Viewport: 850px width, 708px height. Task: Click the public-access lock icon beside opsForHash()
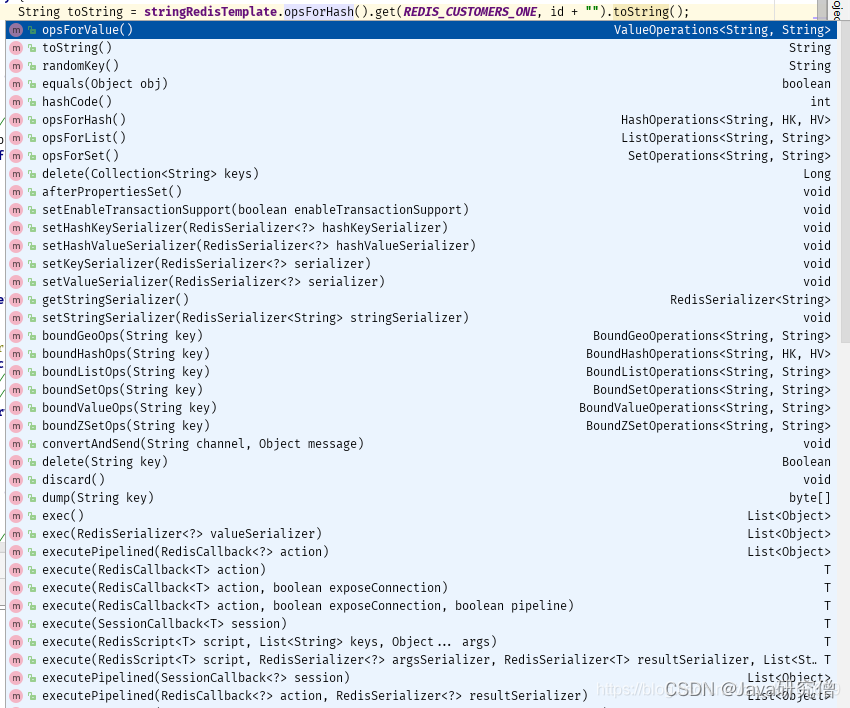pos(32,120)
